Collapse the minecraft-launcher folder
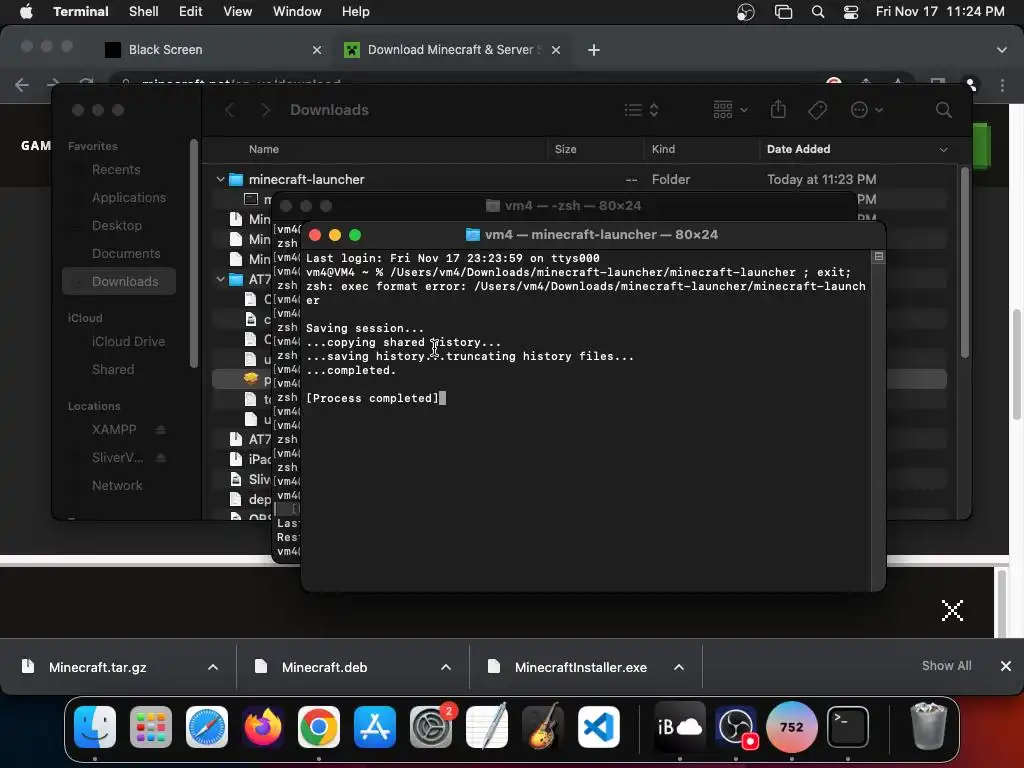The width and height of the screenshot is (1024, 768). (221, 179)
